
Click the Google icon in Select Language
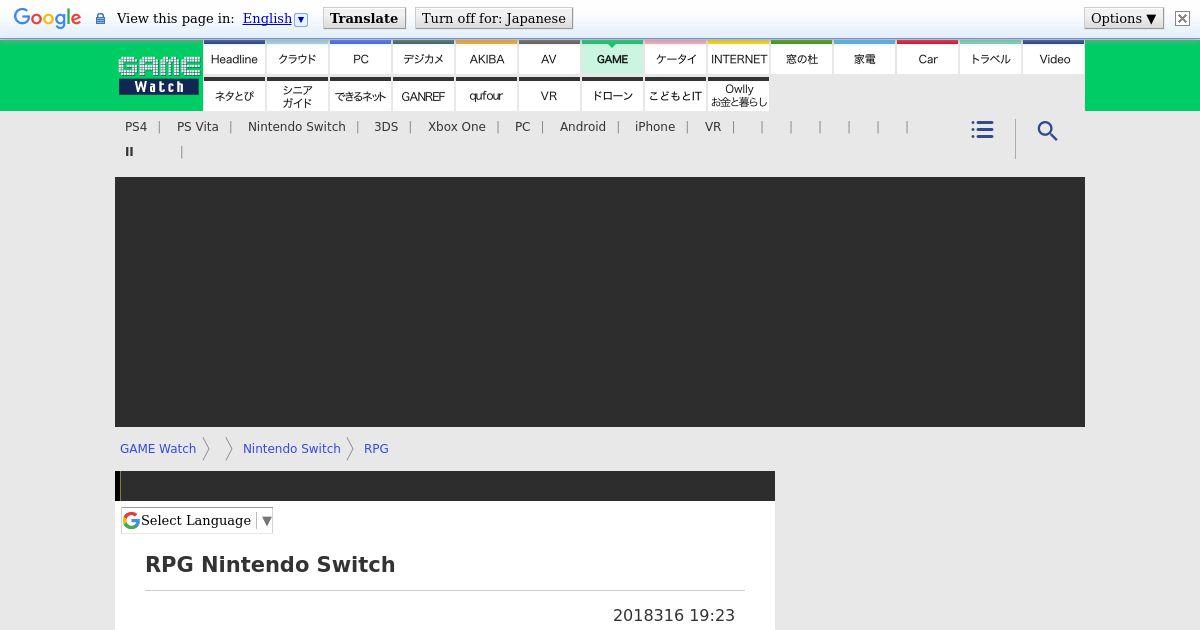(131, 520)
